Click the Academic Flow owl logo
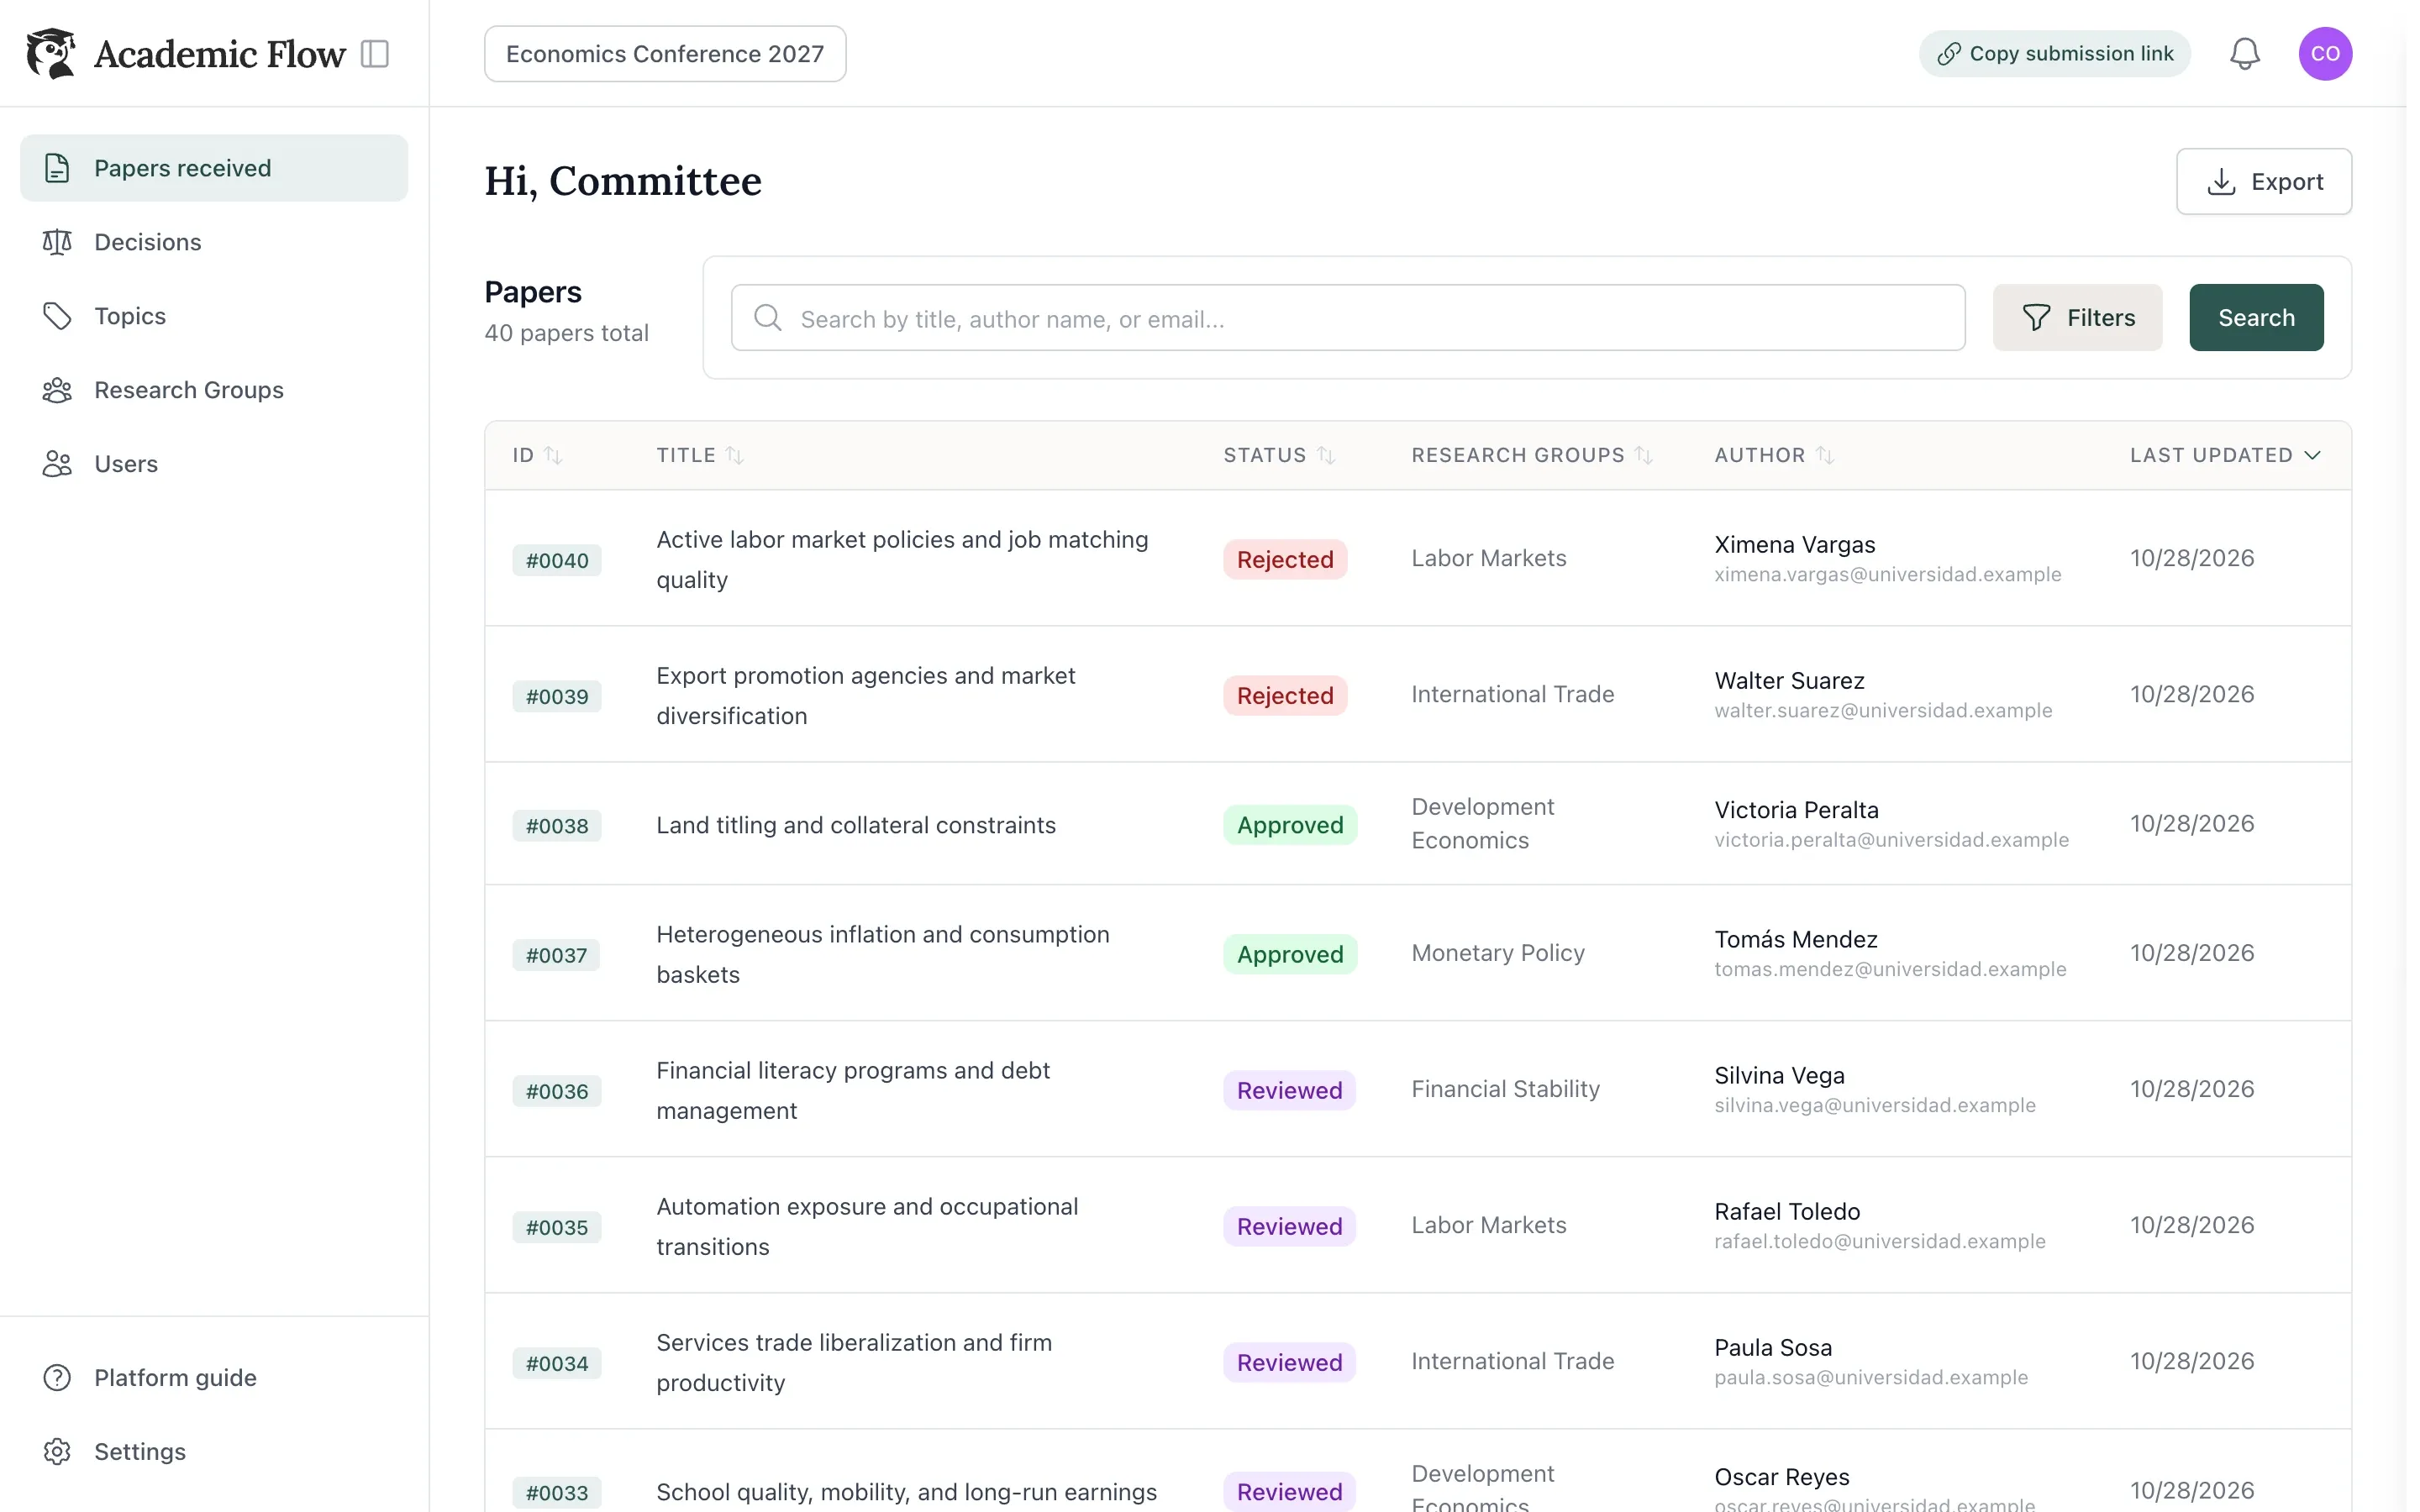 pos(51,53)
